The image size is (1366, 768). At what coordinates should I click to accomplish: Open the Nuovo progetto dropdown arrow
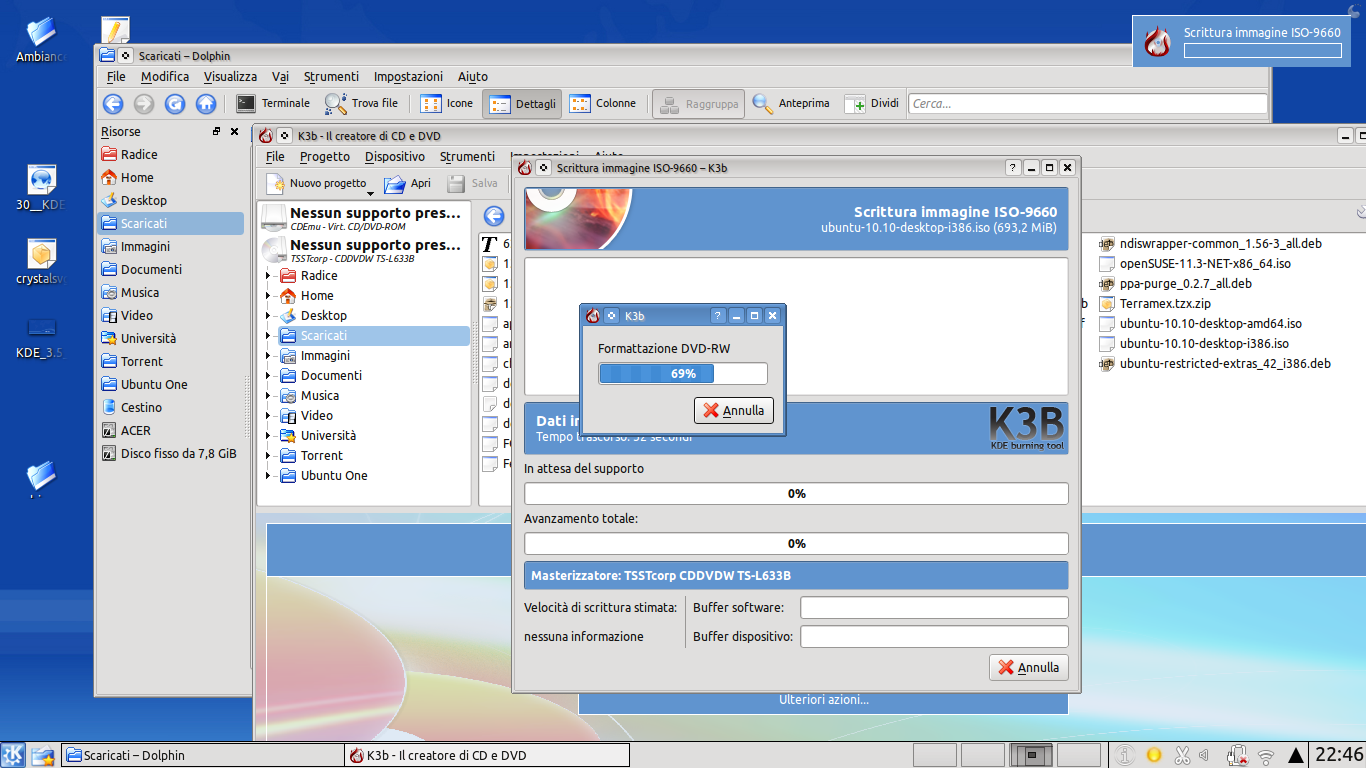point(370,192)
